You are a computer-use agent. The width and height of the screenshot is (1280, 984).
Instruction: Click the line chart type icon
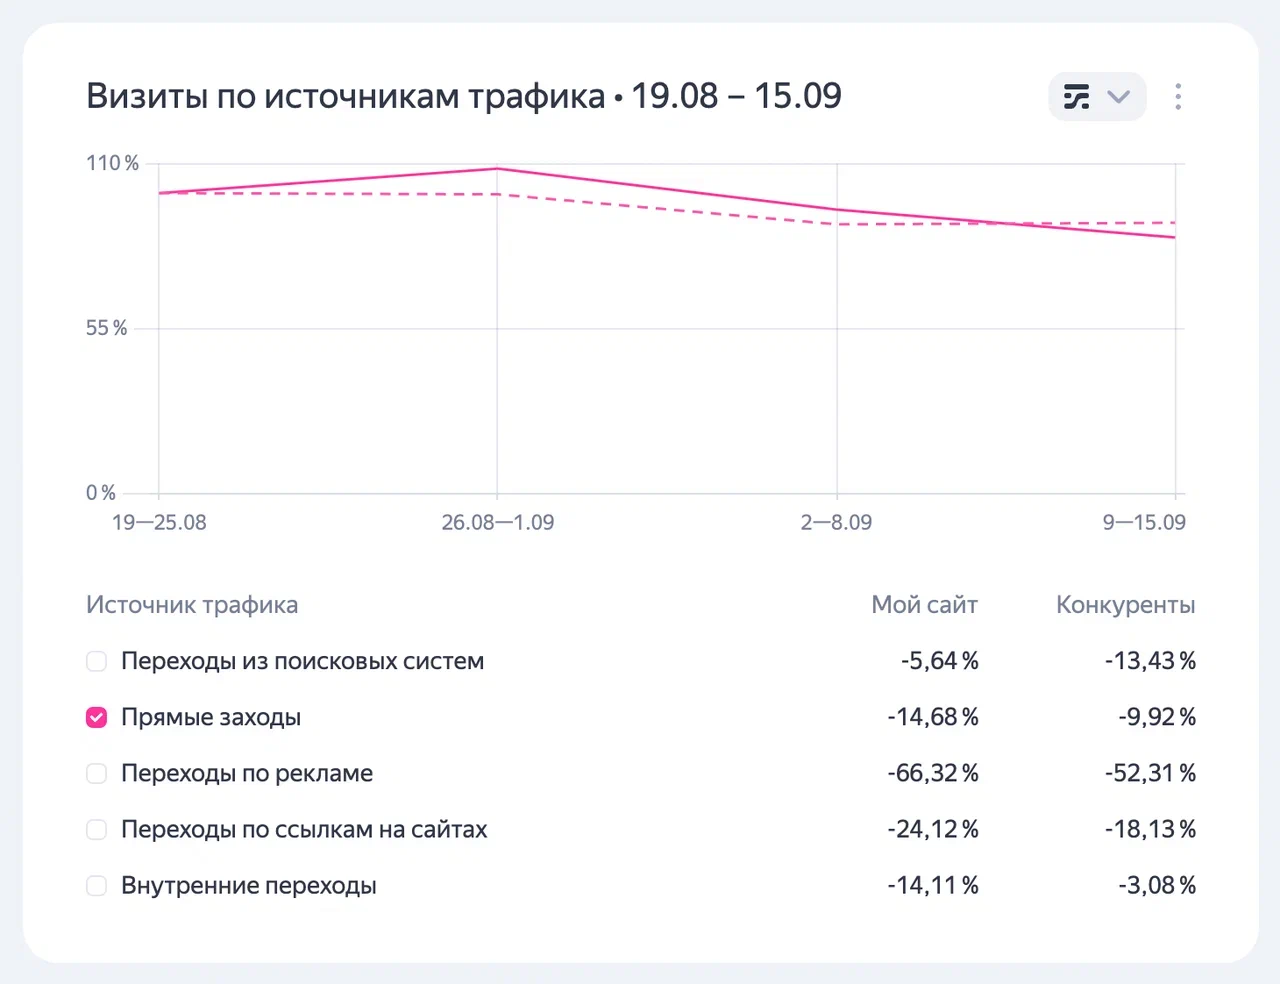1077,97
